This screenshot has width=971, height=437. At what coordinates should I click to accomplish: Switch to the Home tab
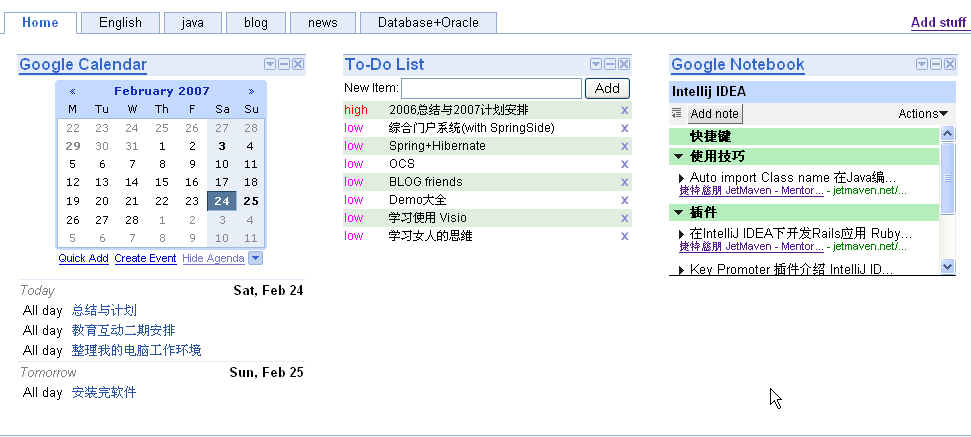(40, 22)
